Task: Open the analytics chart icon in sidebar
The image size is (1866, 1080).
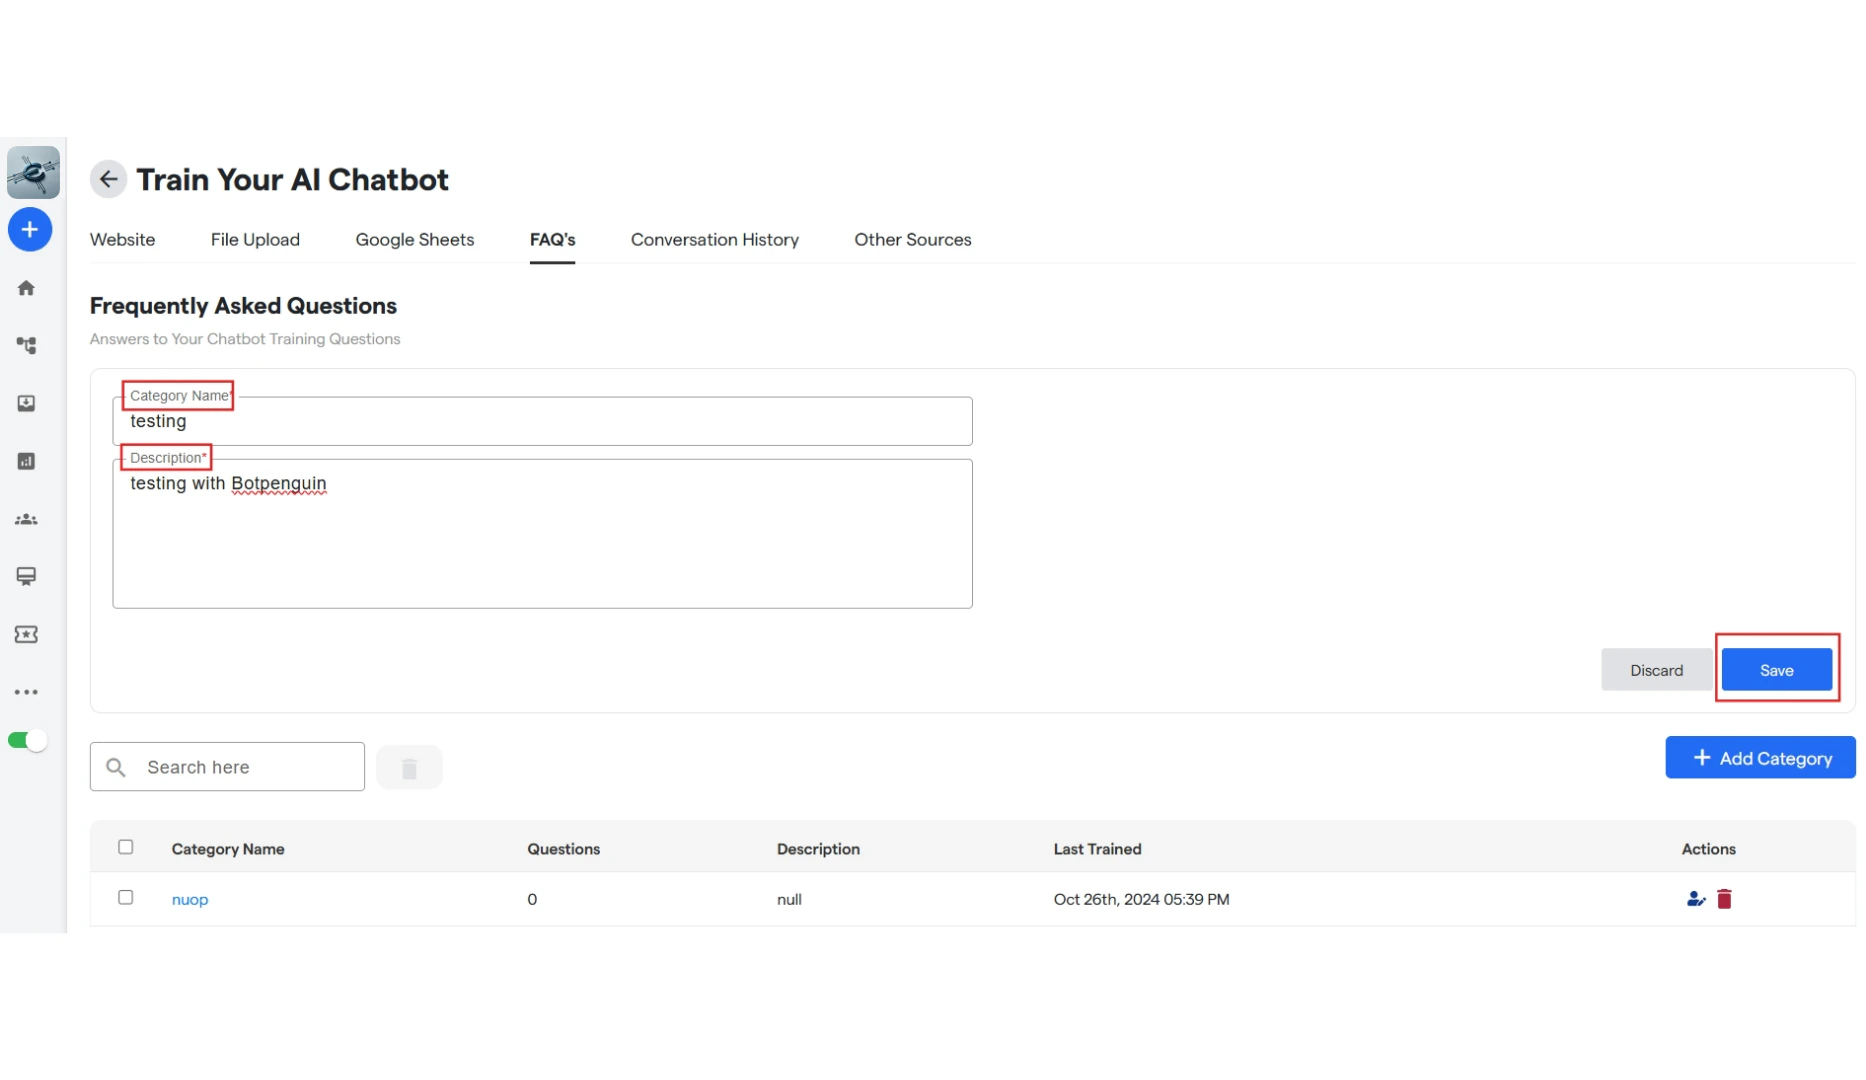Action: 27,461
